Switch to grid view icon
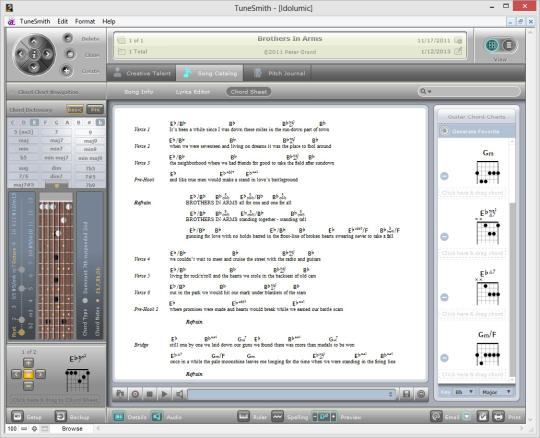This screenshot has height=438, width=540. coord(492,45)
